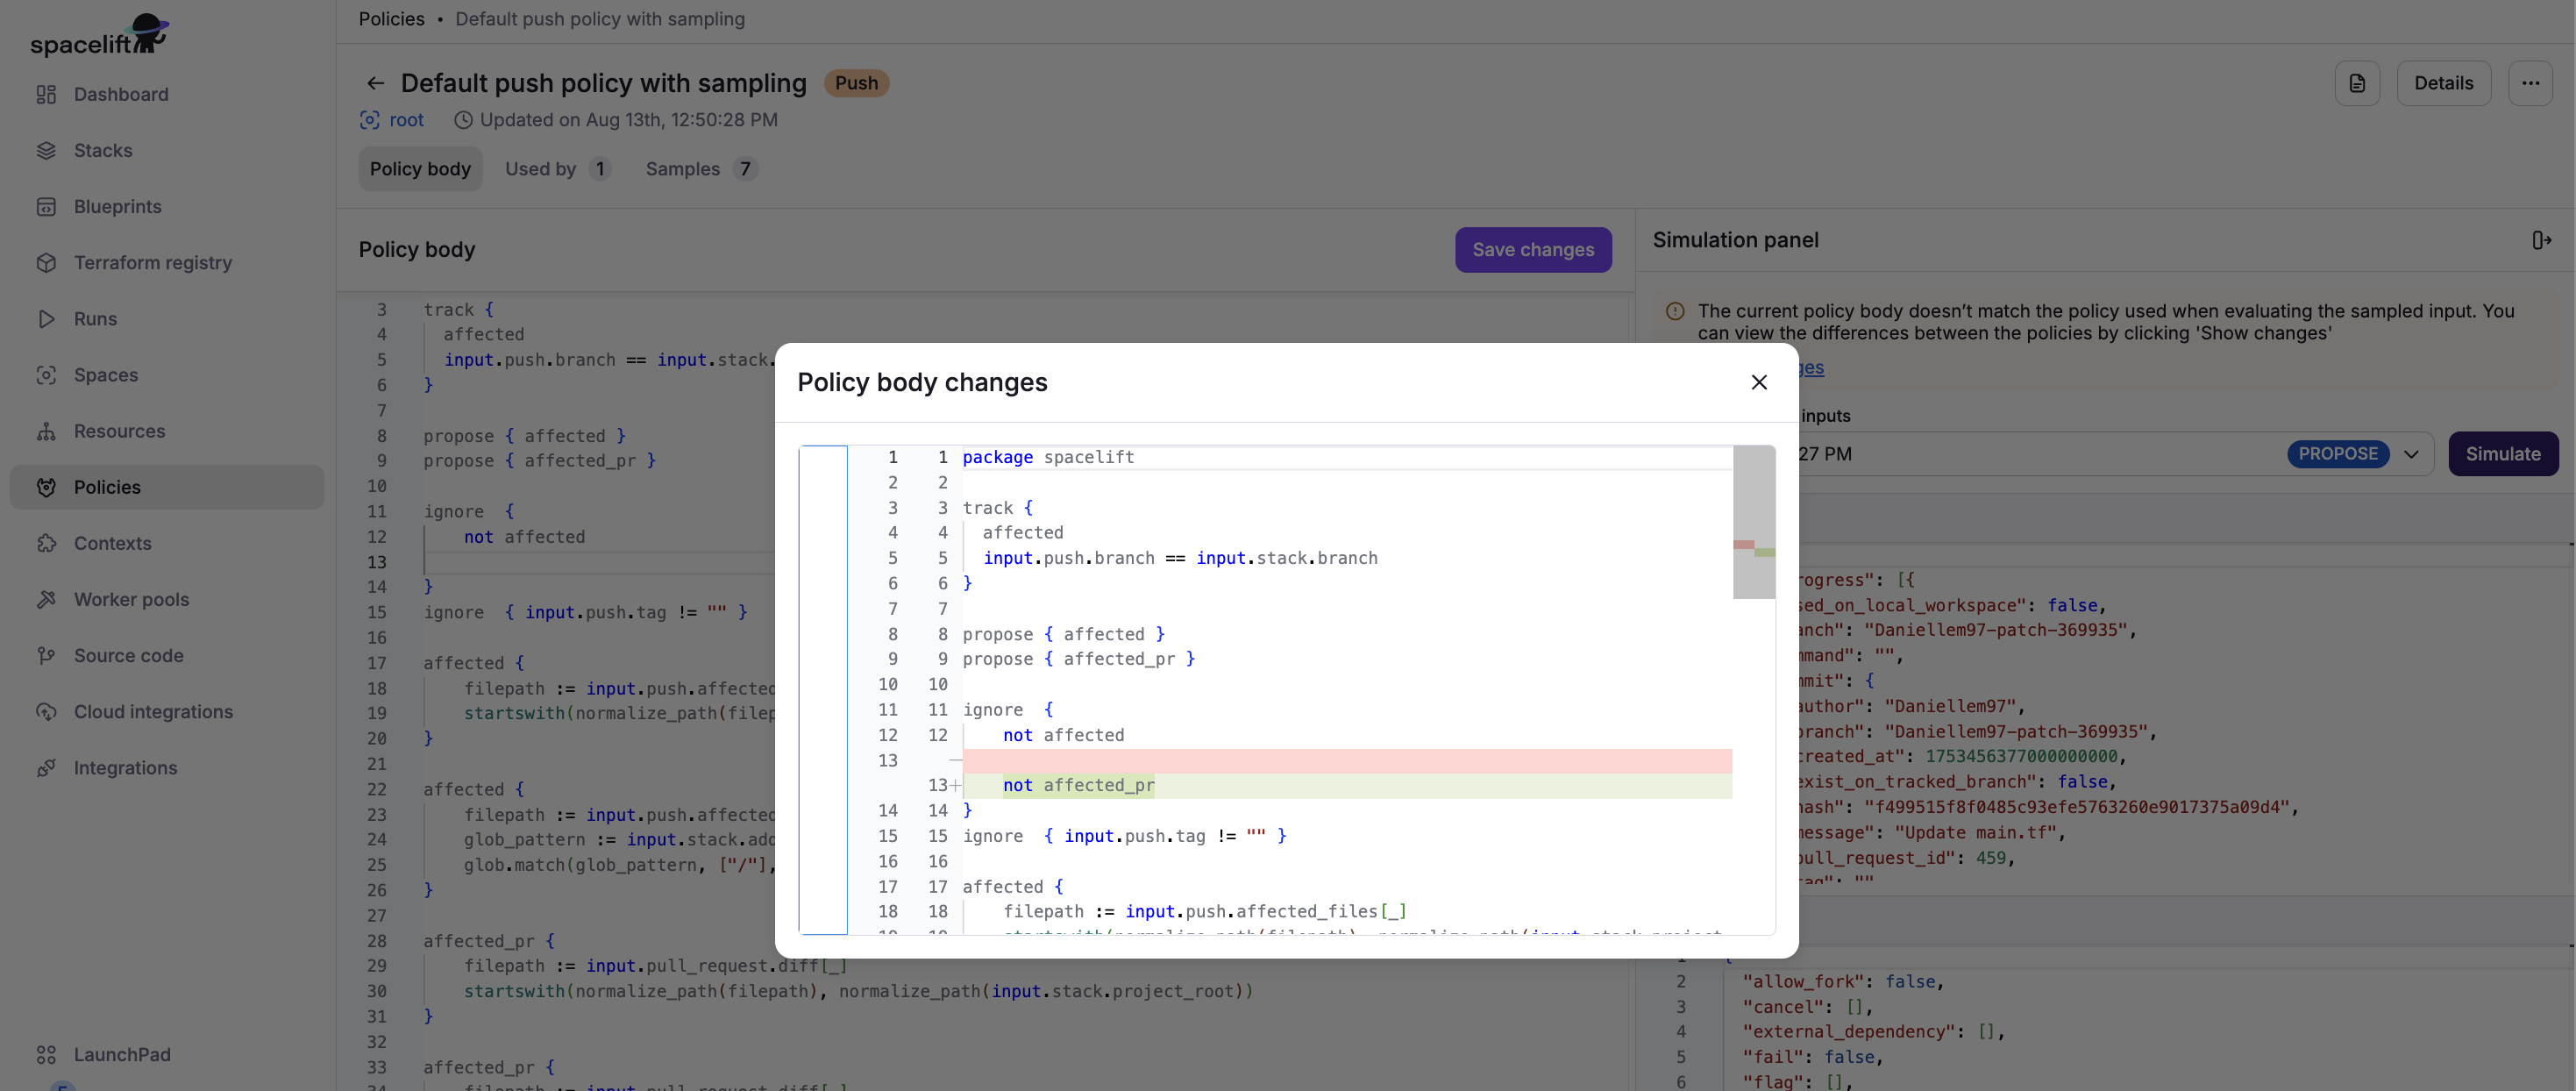2576x1091 pixels.
Task: Open Stacks from the sidebar
Action: click(x=103, y=150)
